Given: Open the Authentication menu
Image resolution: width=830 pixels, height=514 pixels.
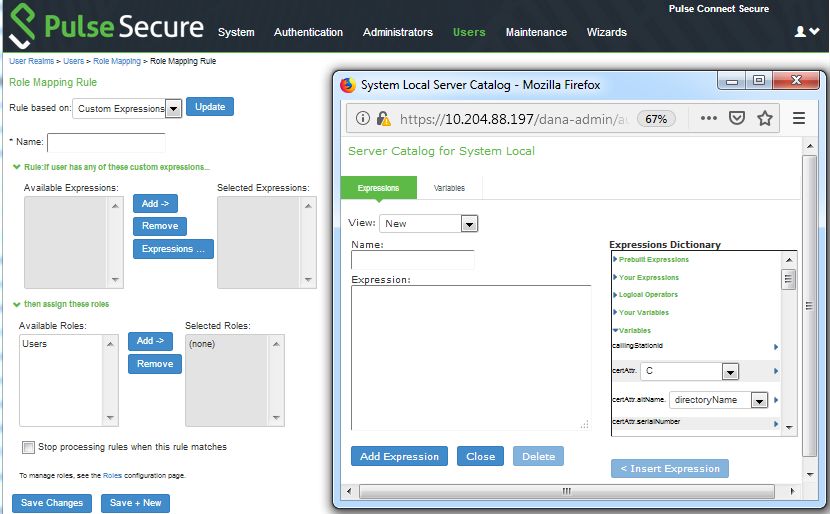Looking at the screenshot, I should (308, 32).
